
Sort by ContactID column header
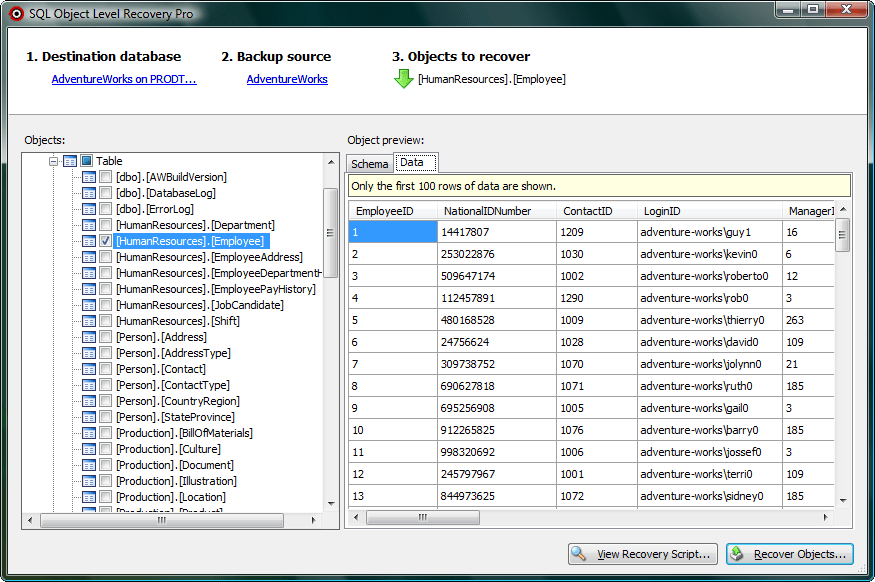click(x=597, y=211)
